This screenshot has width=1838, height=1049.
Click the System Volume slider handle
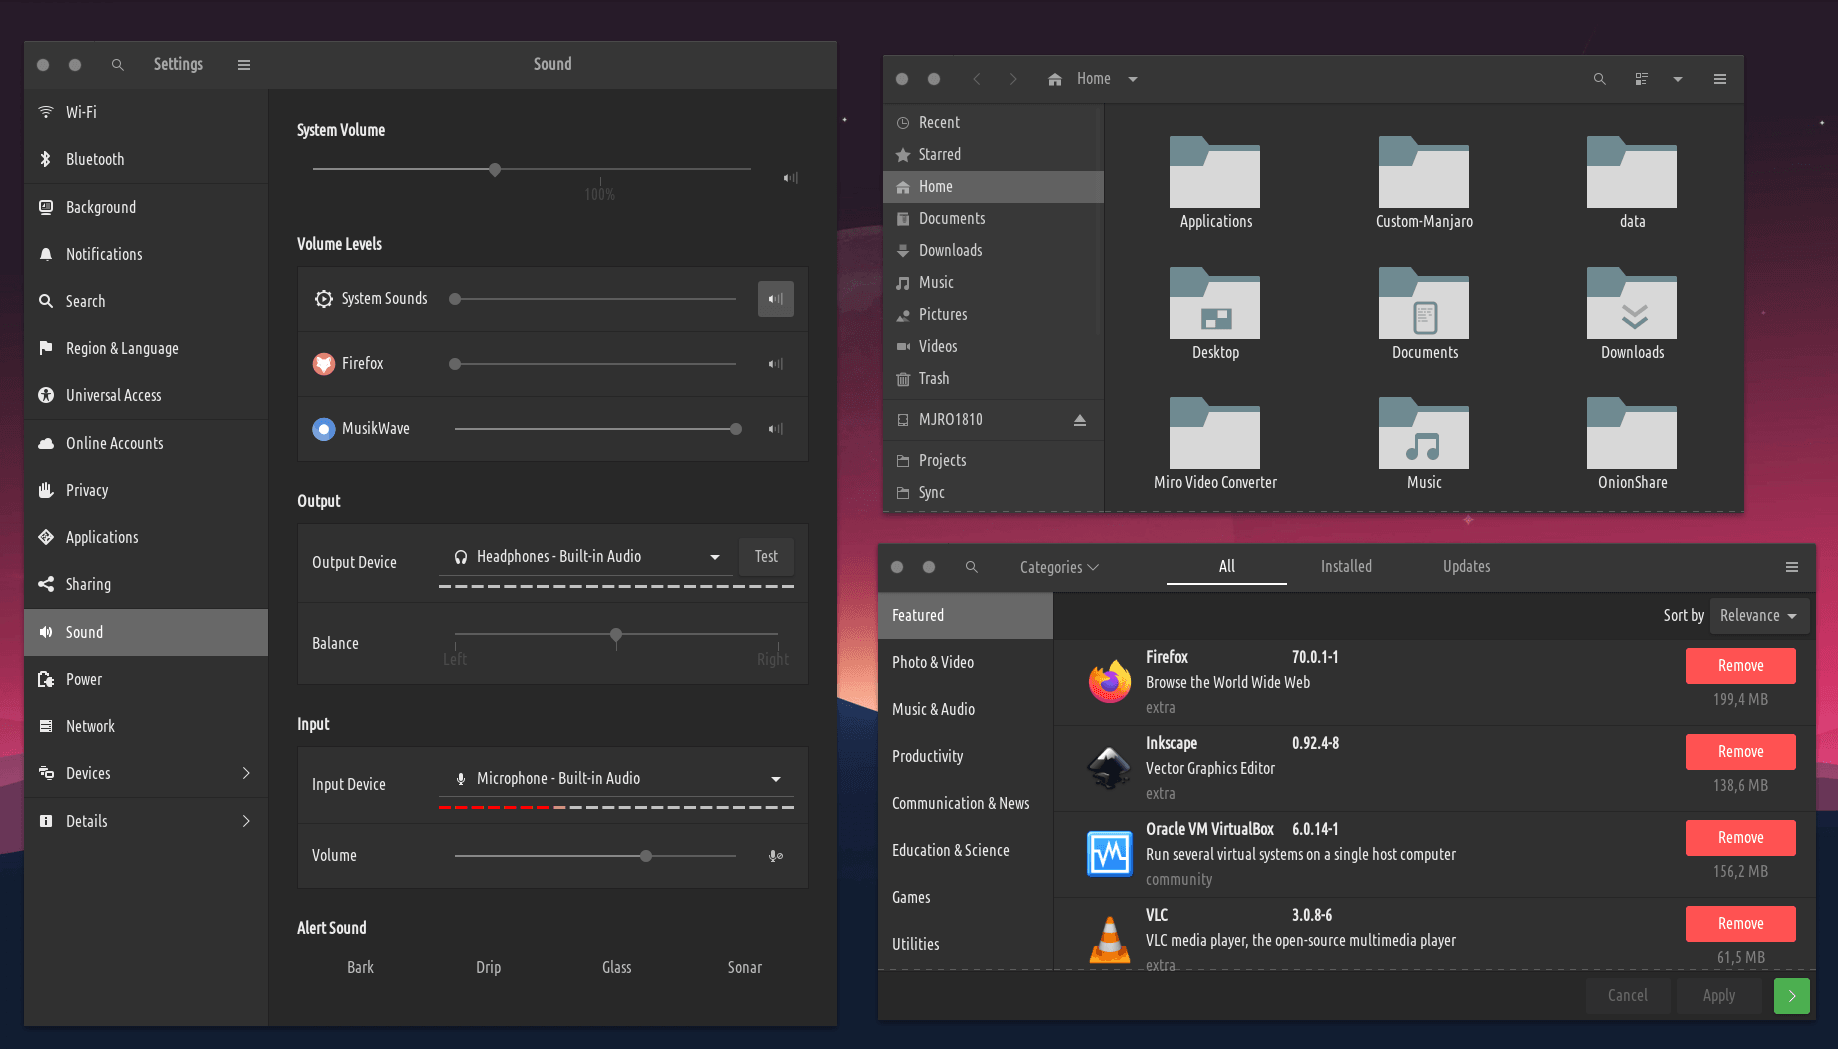click(x=495, y=170)
